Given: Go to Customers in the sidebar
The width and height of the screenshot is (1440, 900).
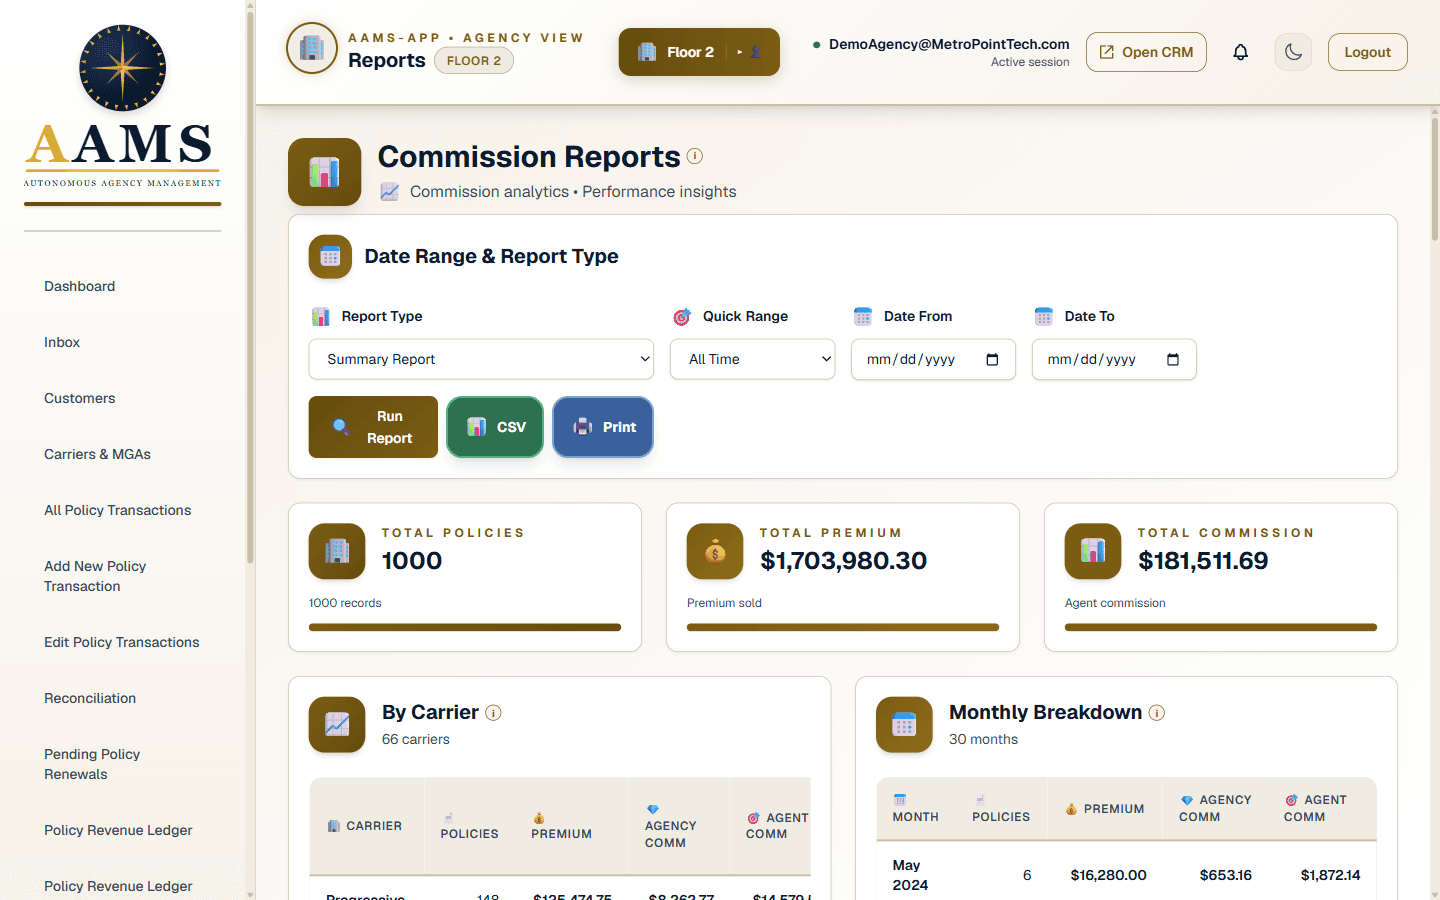Looking at the screenshot, I should coord(80,398).
